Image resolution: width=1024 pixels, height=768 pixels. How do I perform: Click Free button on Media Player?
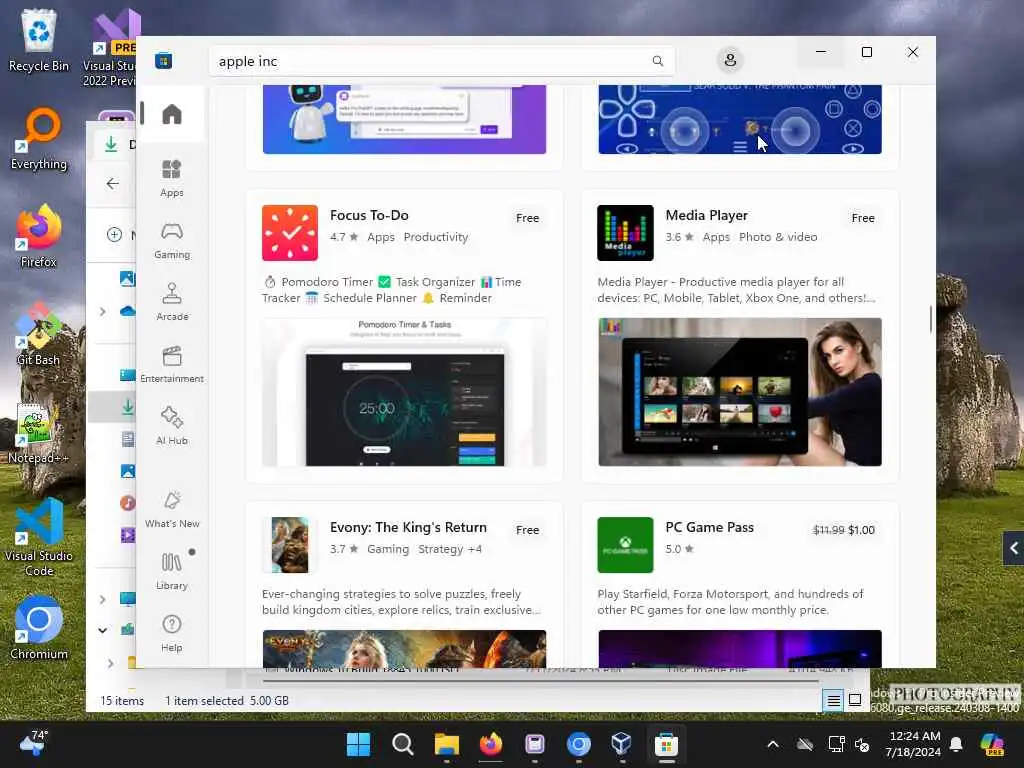point(863,218)
